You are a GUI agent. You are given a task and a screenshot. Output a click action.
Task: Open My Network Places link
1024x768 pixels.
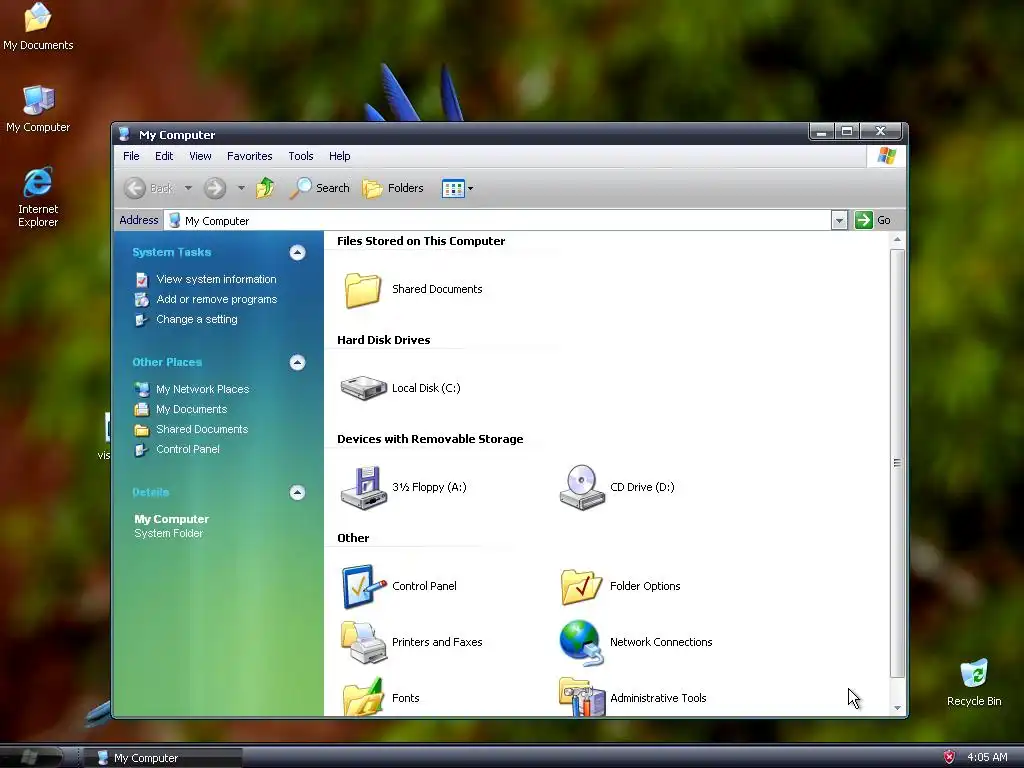tap(202, 389)
